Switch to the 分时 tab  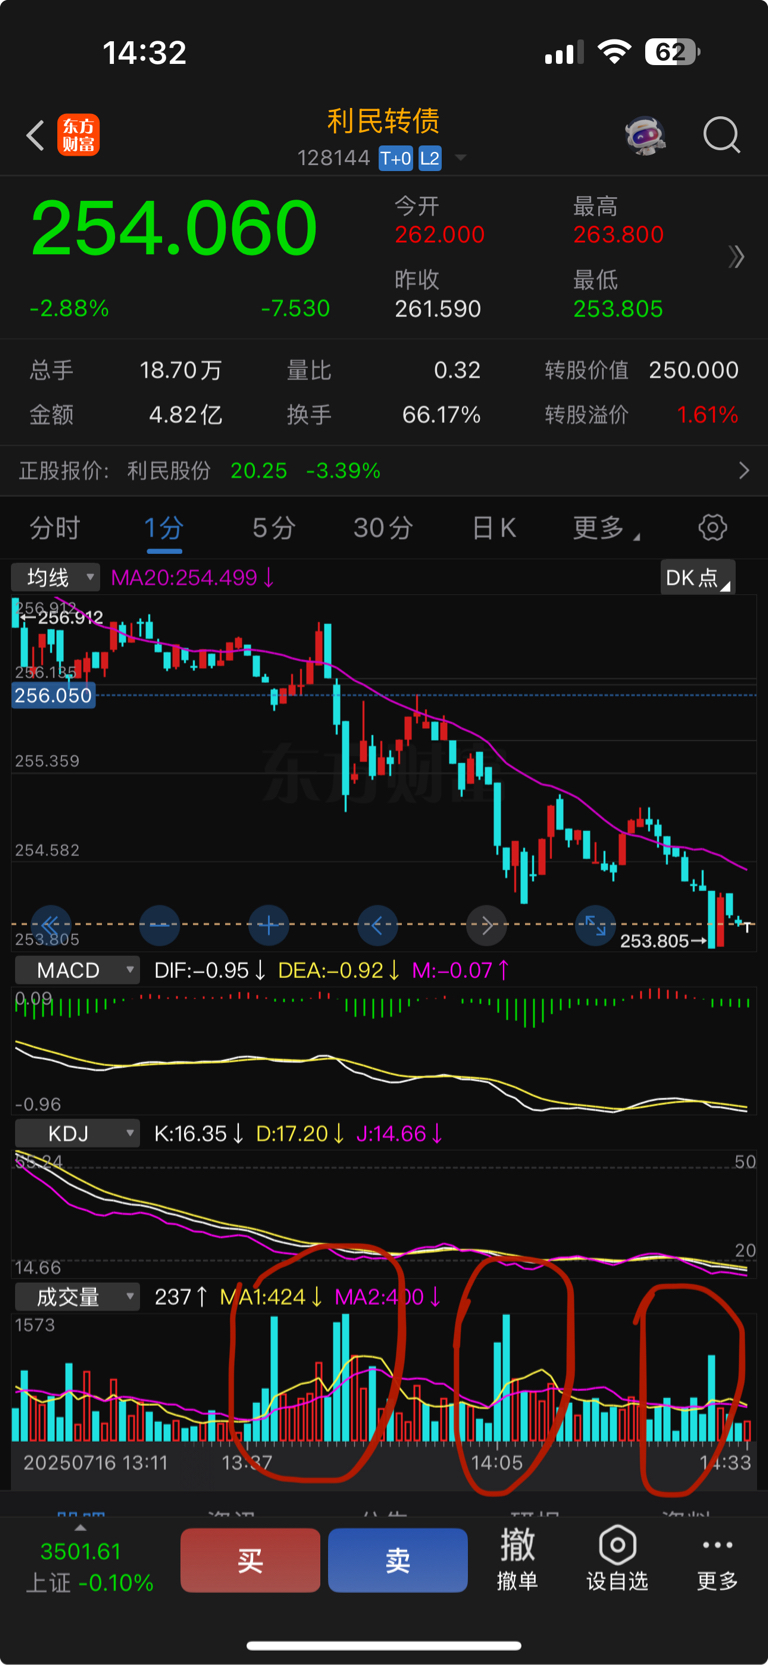coord(55,528)
